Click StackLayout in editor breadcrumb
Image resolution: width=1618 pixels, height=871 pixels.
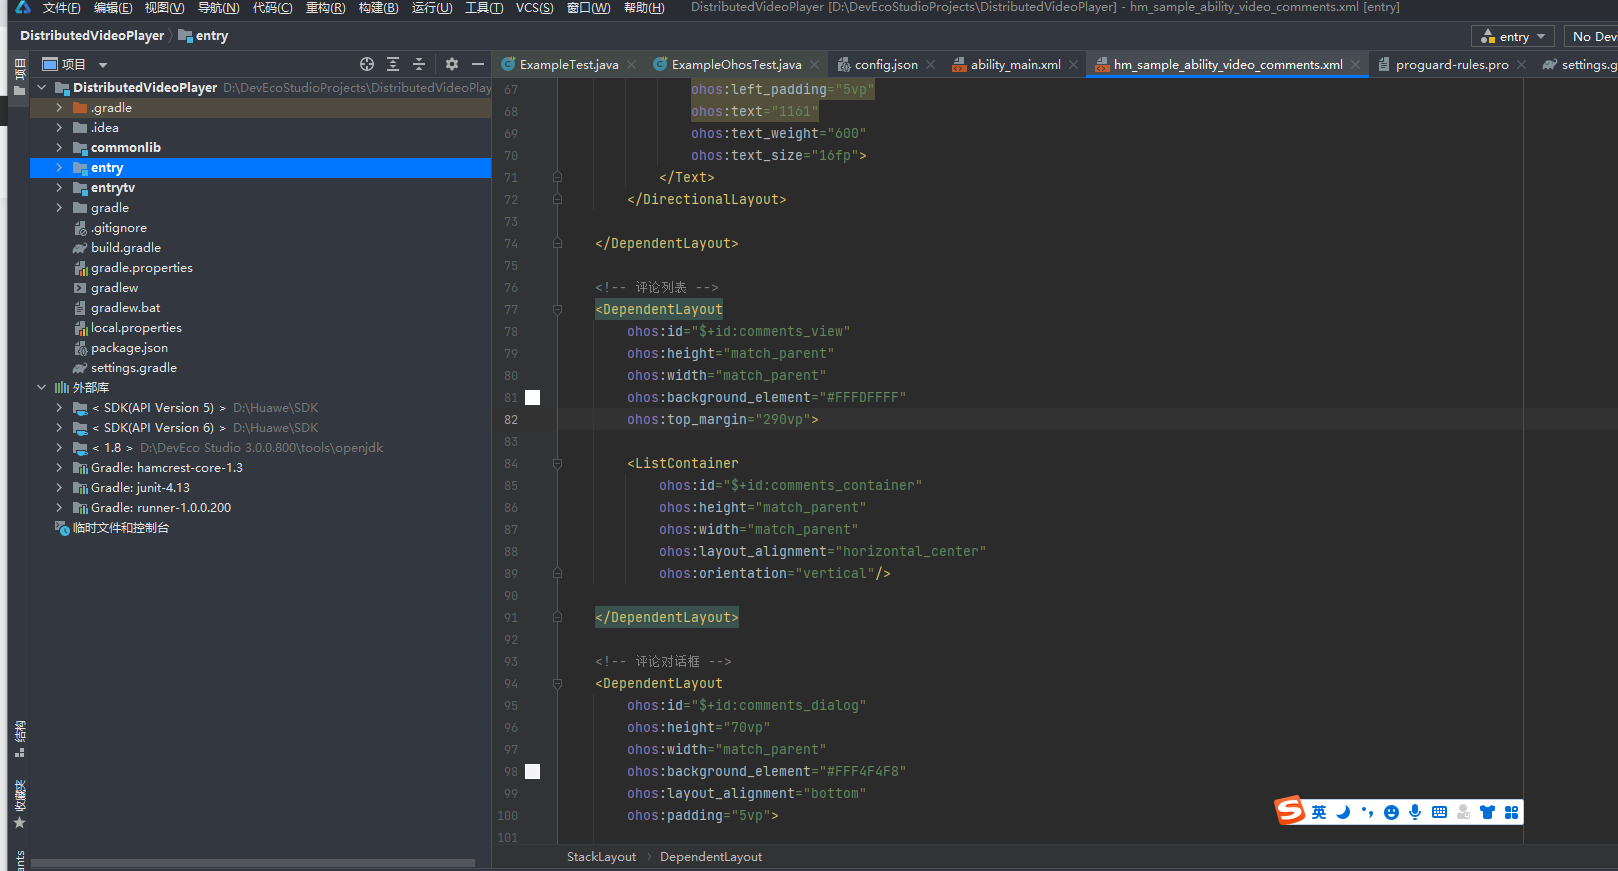point(601,856)
